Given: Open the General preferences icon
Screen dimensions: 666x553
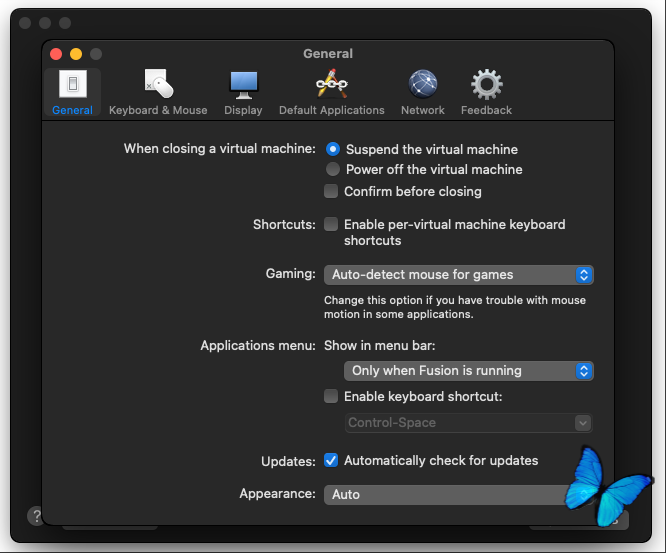Looking at the screenshot, I should (73, 84).
